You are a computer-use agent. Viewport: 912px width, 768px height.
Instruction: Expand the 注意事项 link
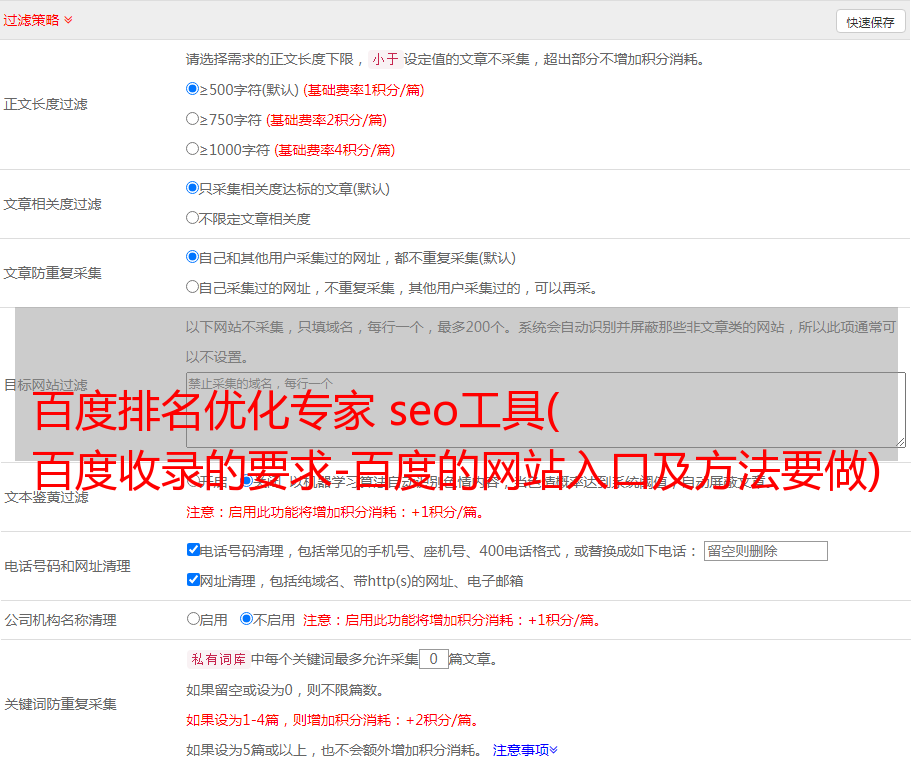pyautogui.click(x=525, y=751)
